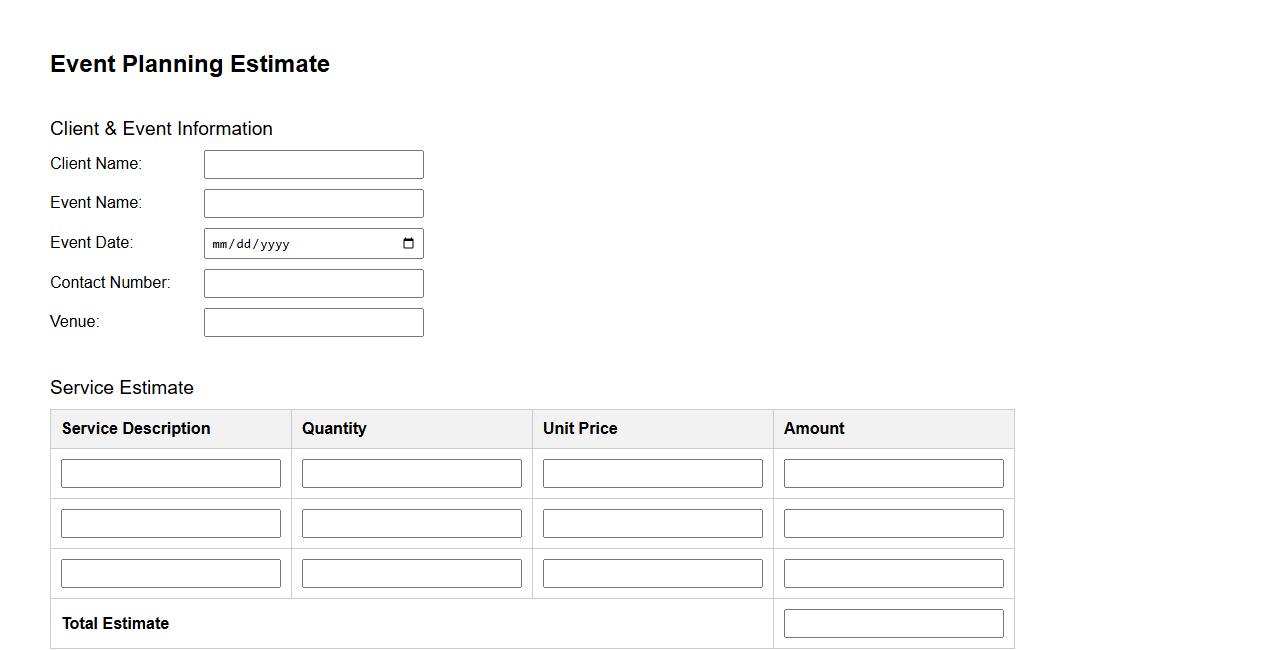The height and width of the screenshot is (650, 1278).
Task: Click second row Service Description field
Action: click(171, 524)
